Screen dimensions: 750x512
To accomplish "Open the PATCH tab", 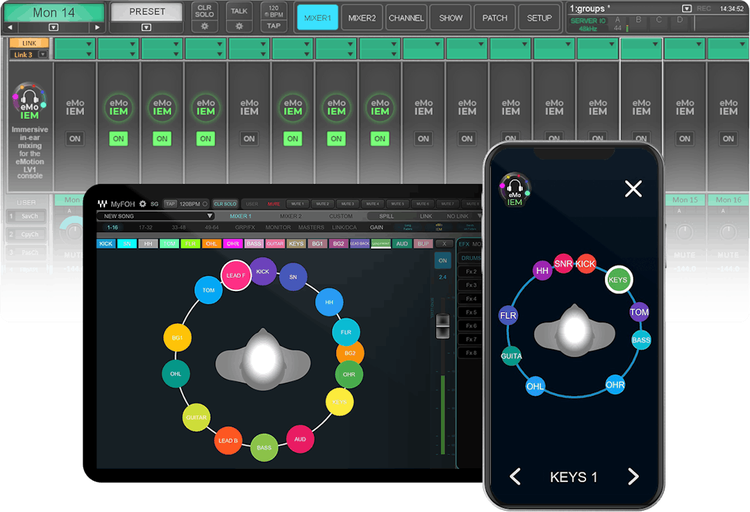I will [494, 18].
